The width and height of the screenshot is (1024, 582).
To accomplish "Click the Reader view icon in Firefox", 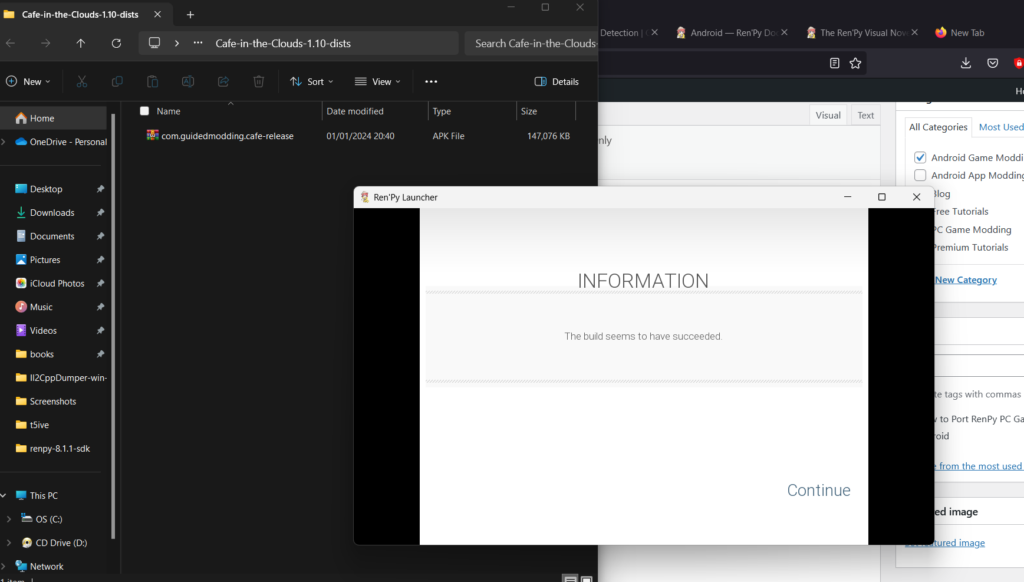I will coord(834,63).
